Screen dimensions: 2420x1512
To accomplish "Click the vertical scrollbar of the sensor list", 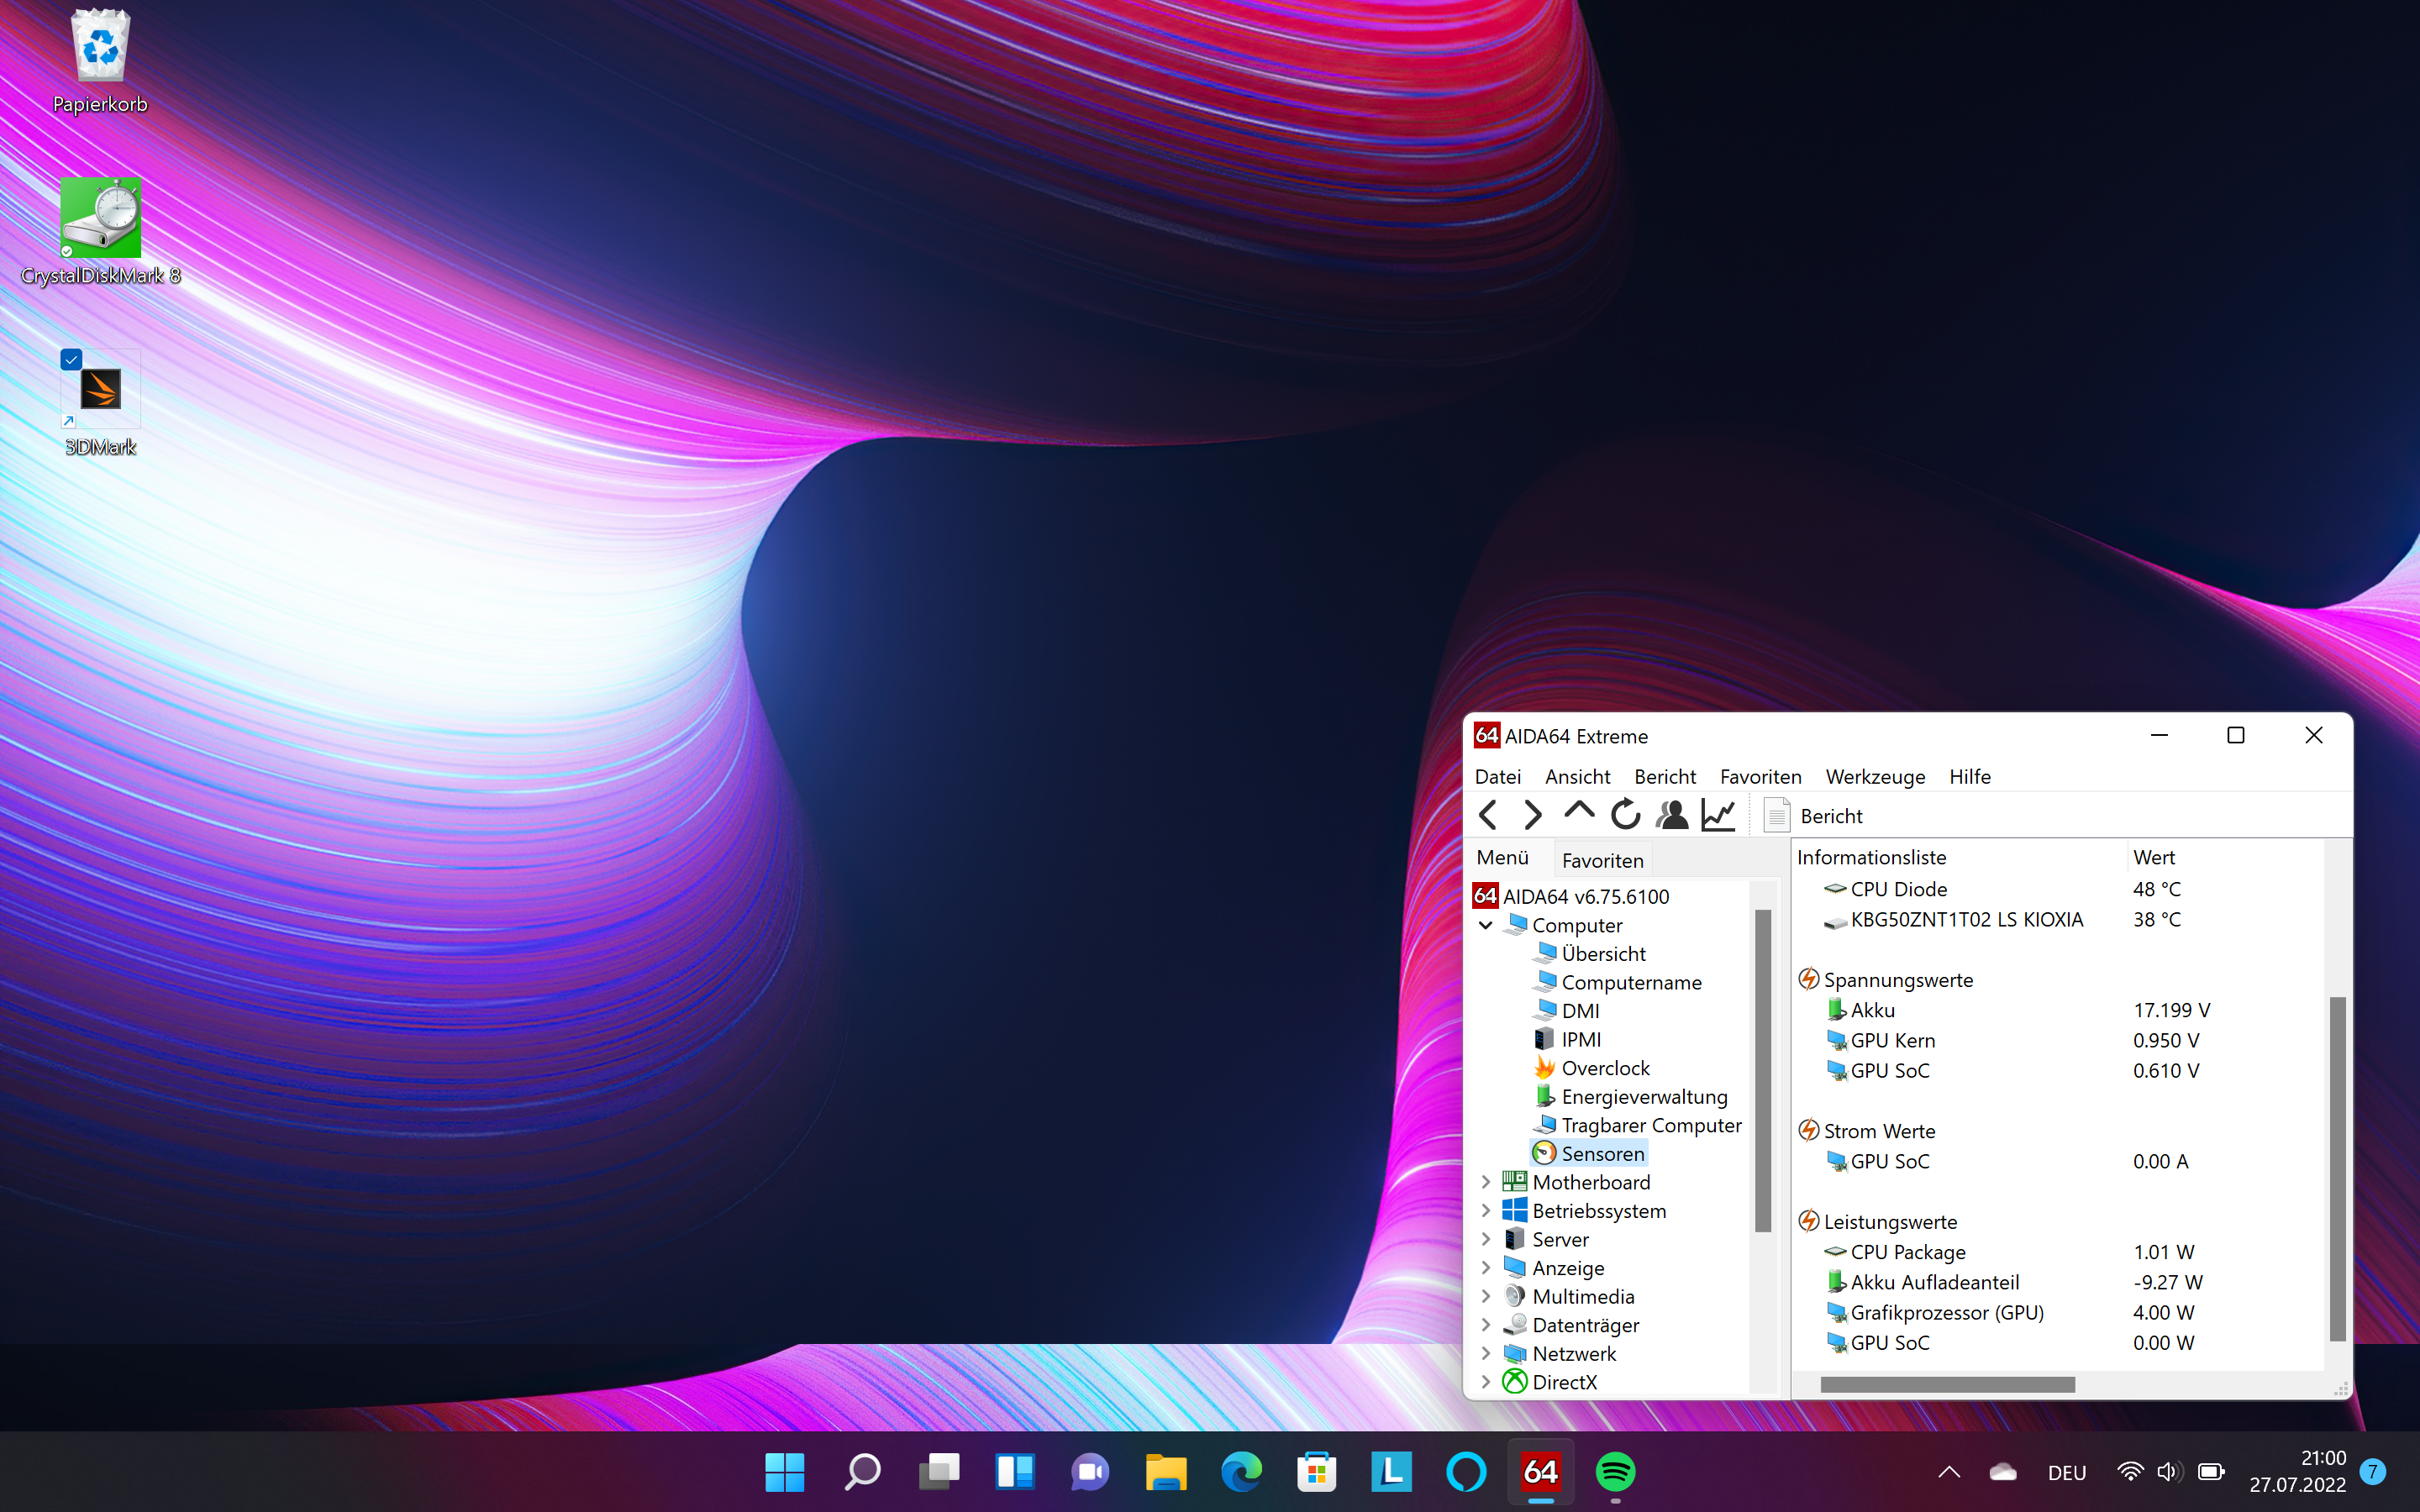I will (2337, 1167).
